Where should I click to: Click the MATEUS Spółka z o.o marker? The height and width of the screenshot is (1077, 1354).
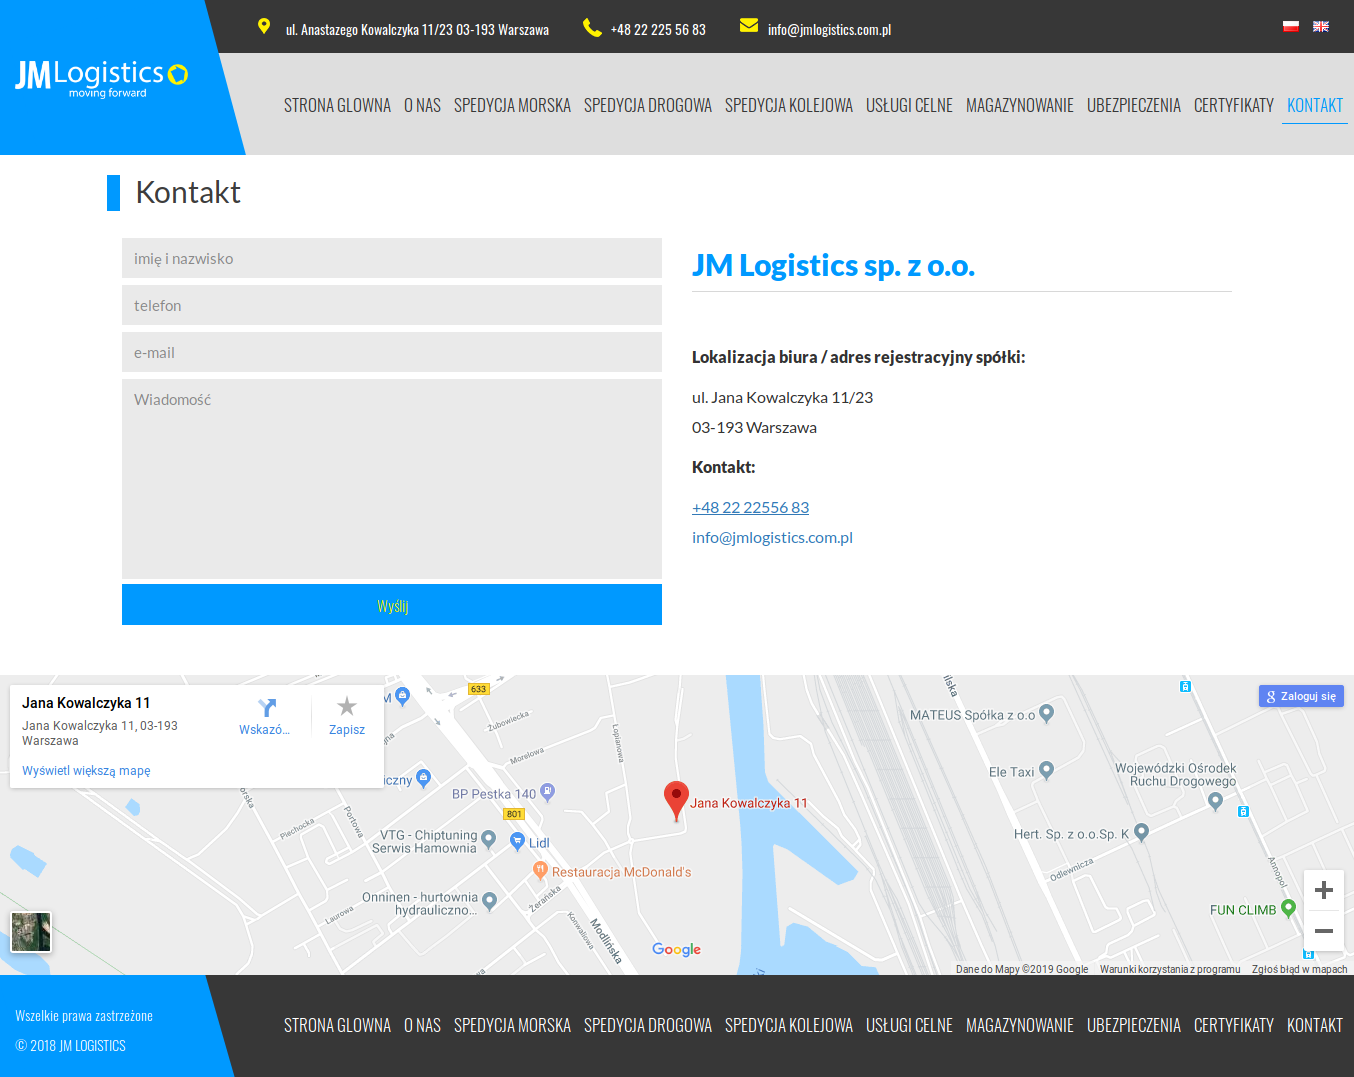click(x=1046, y=713)
